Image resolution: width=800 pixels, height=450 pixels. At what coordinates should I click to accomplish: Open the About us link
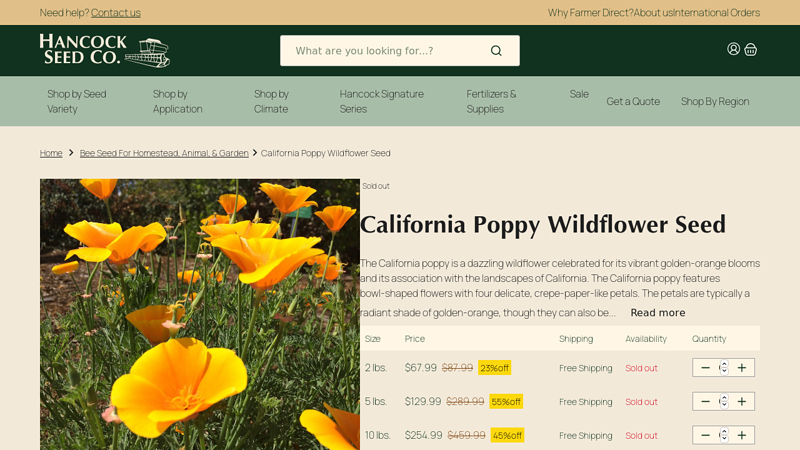653,13
